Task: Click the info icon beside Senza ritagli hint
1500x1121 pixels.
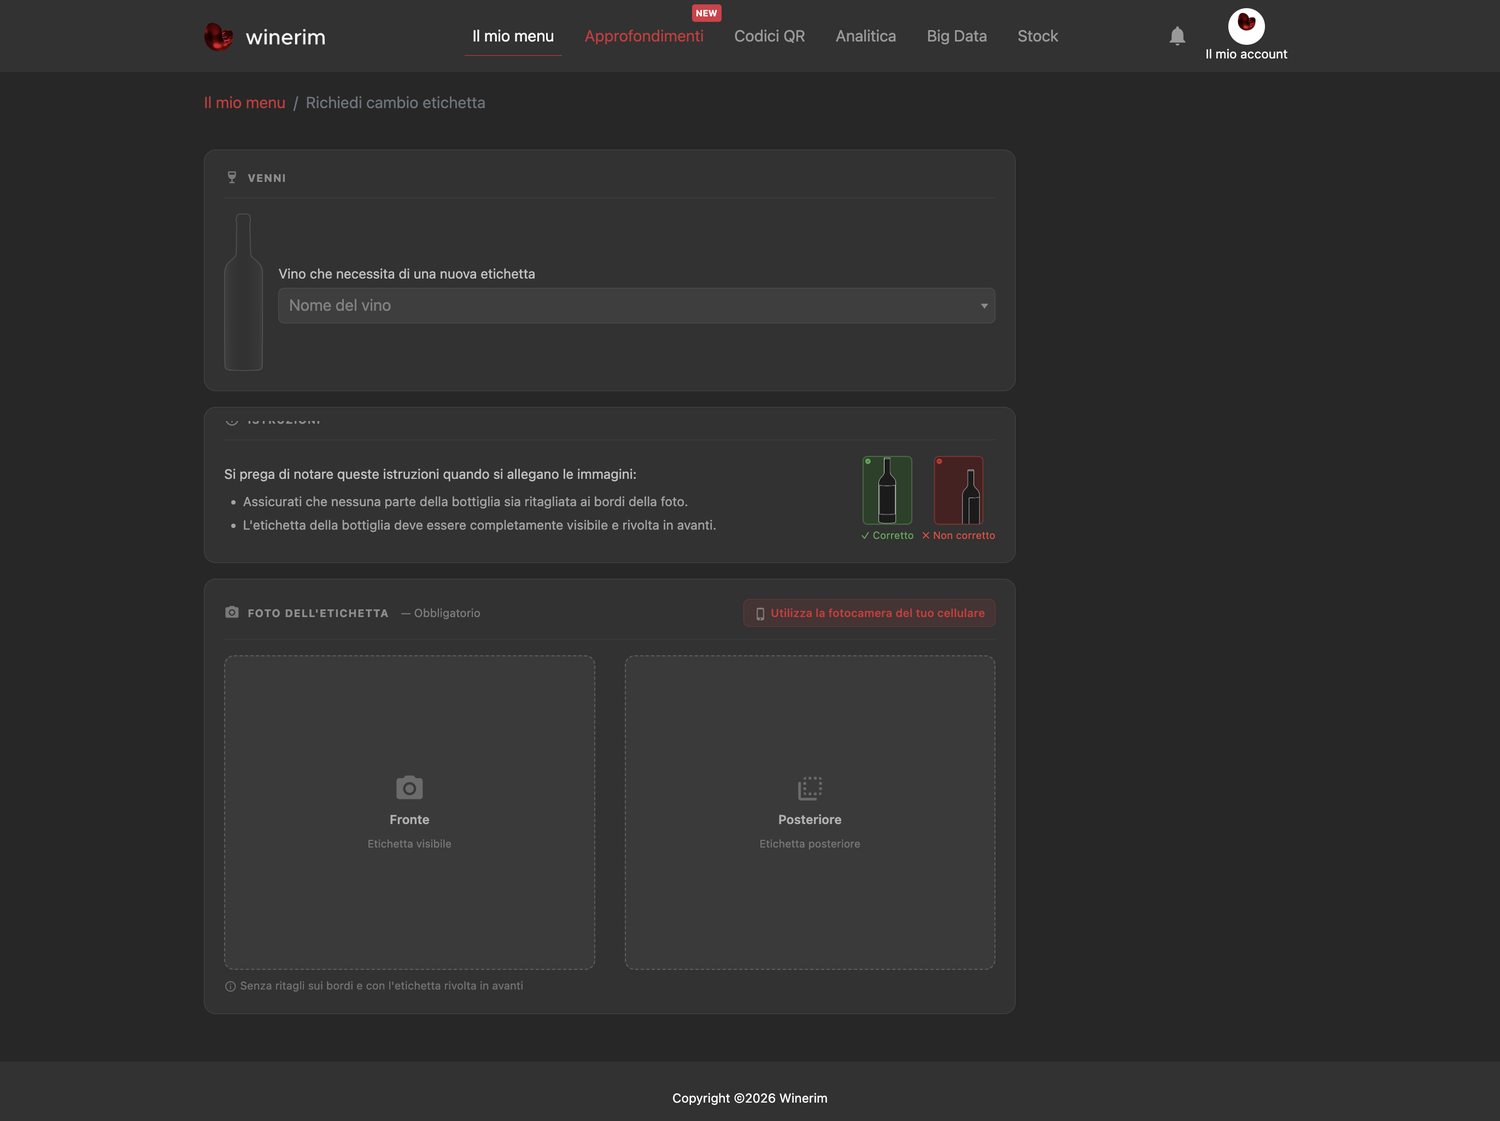Action: [x=230, y=986]
